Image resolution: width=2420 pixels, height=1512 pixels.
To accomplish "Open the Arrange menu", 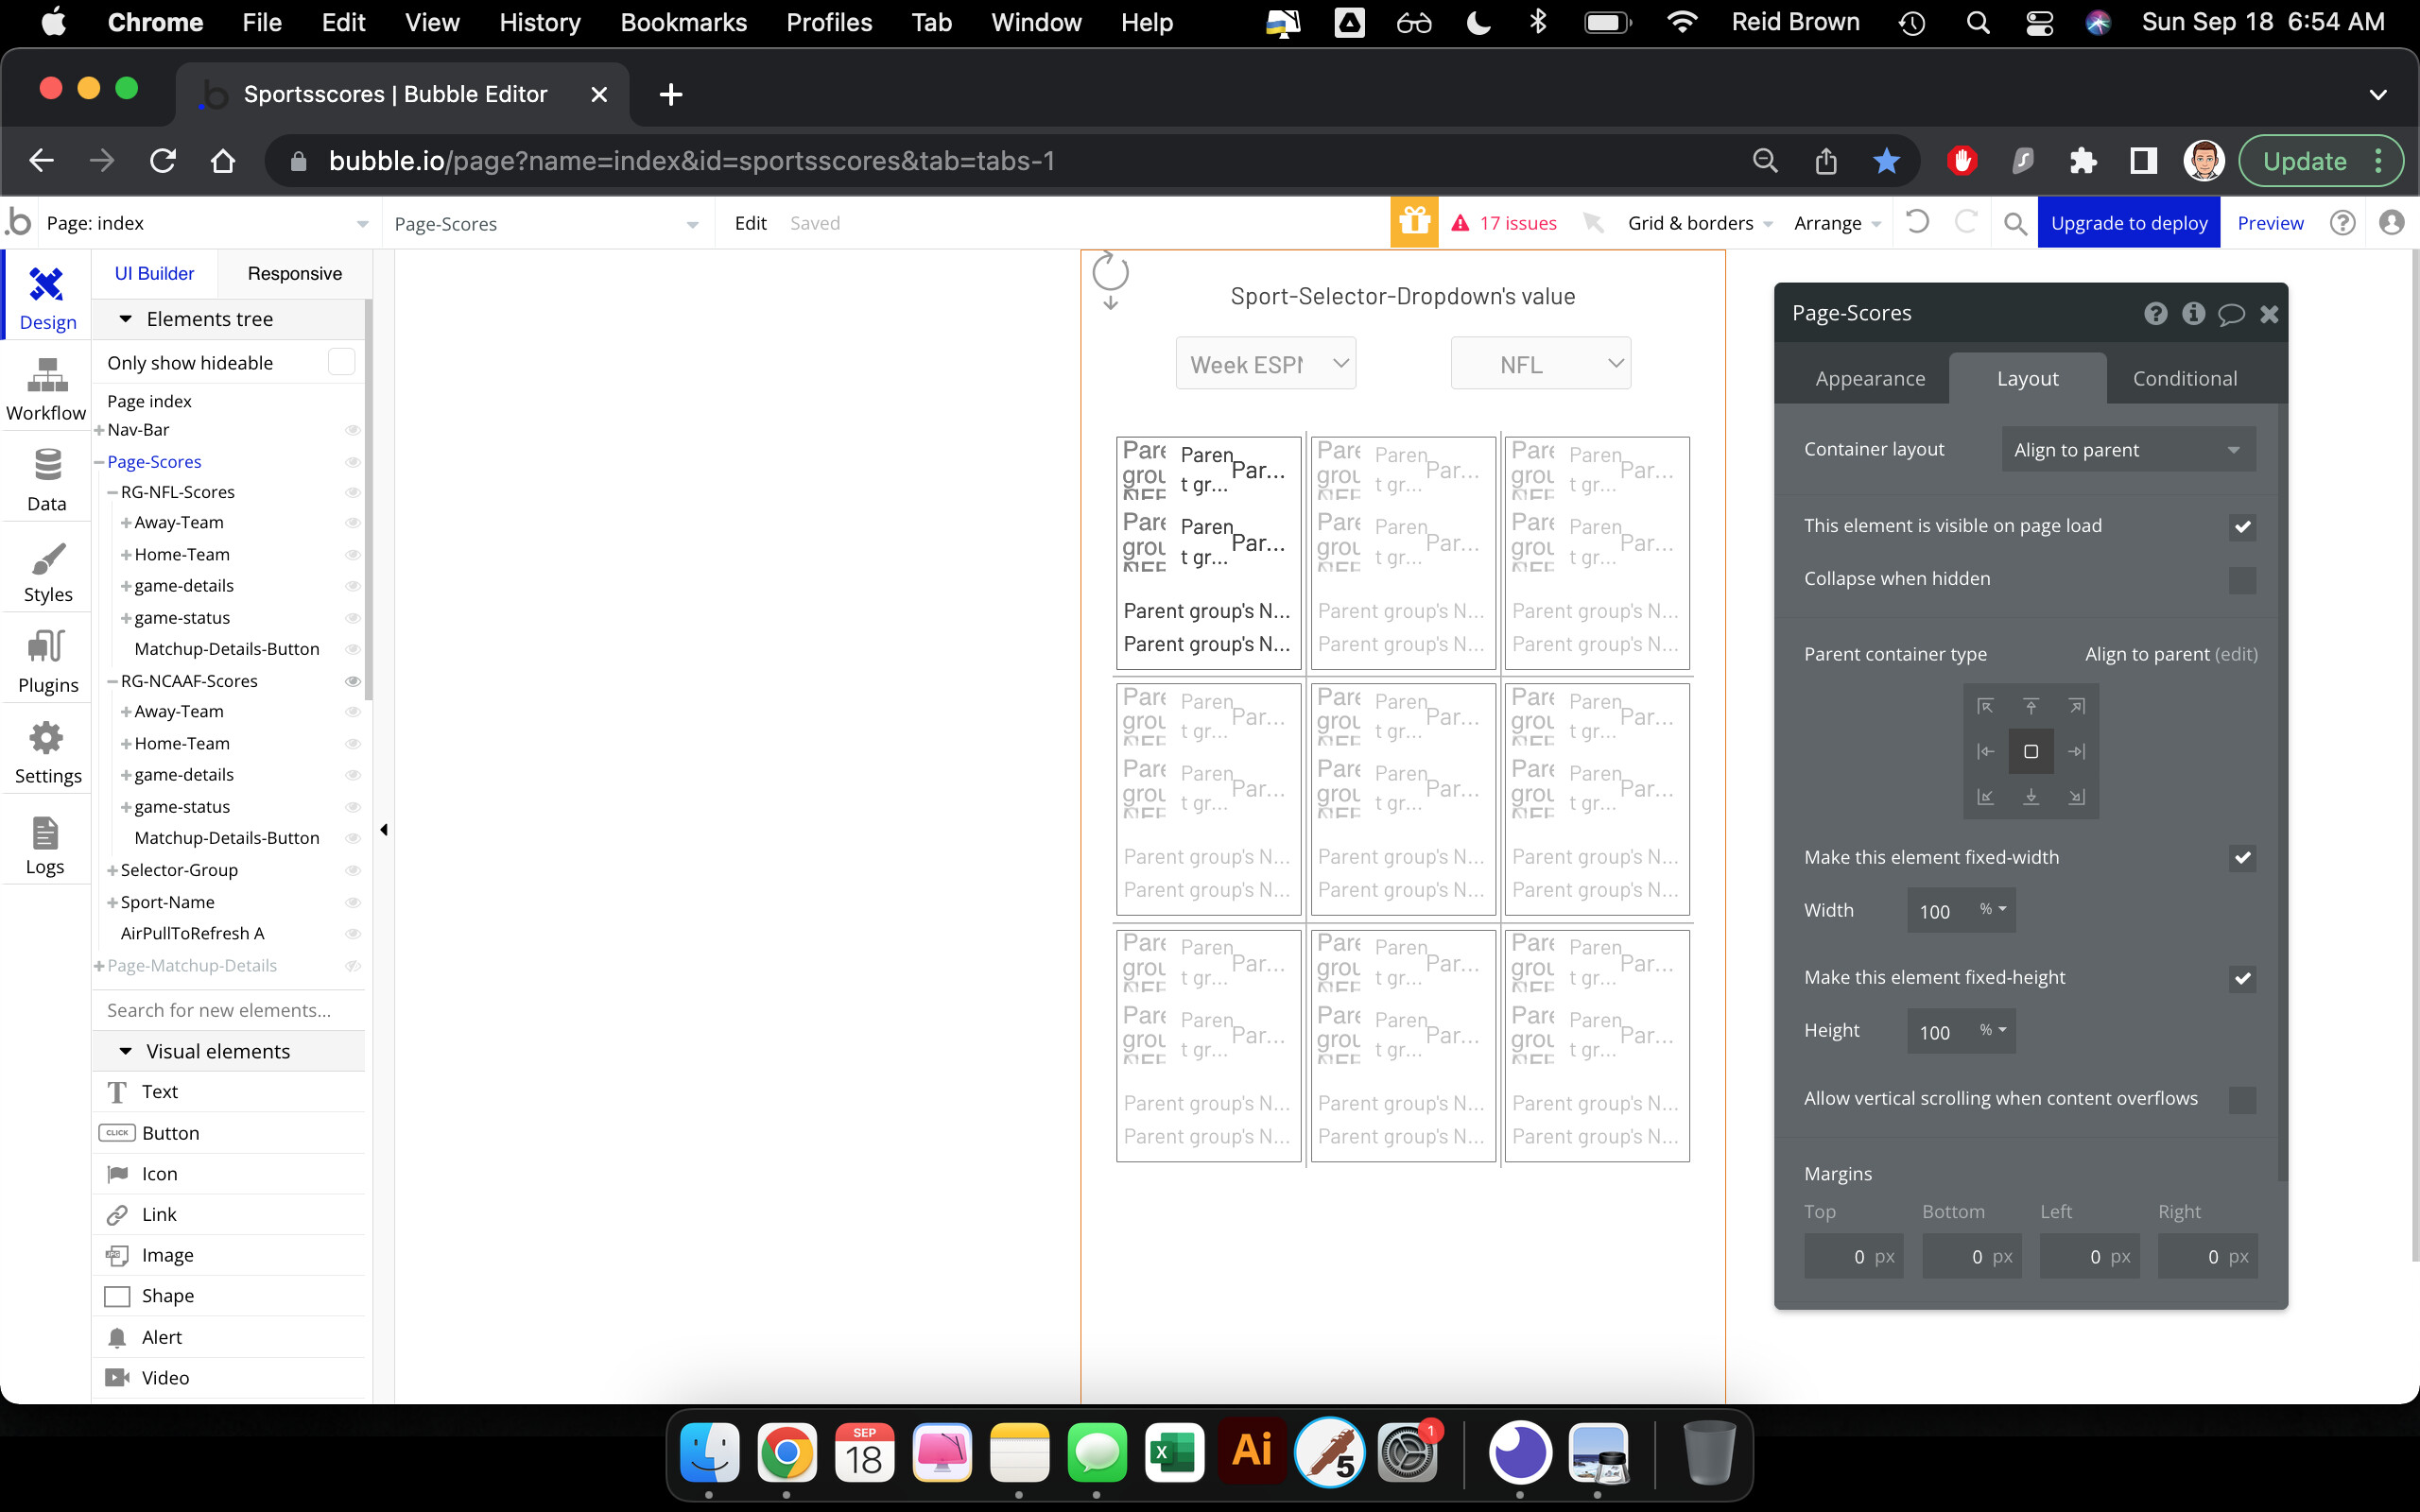I will pyautogui.click(x=1837, y=223).
